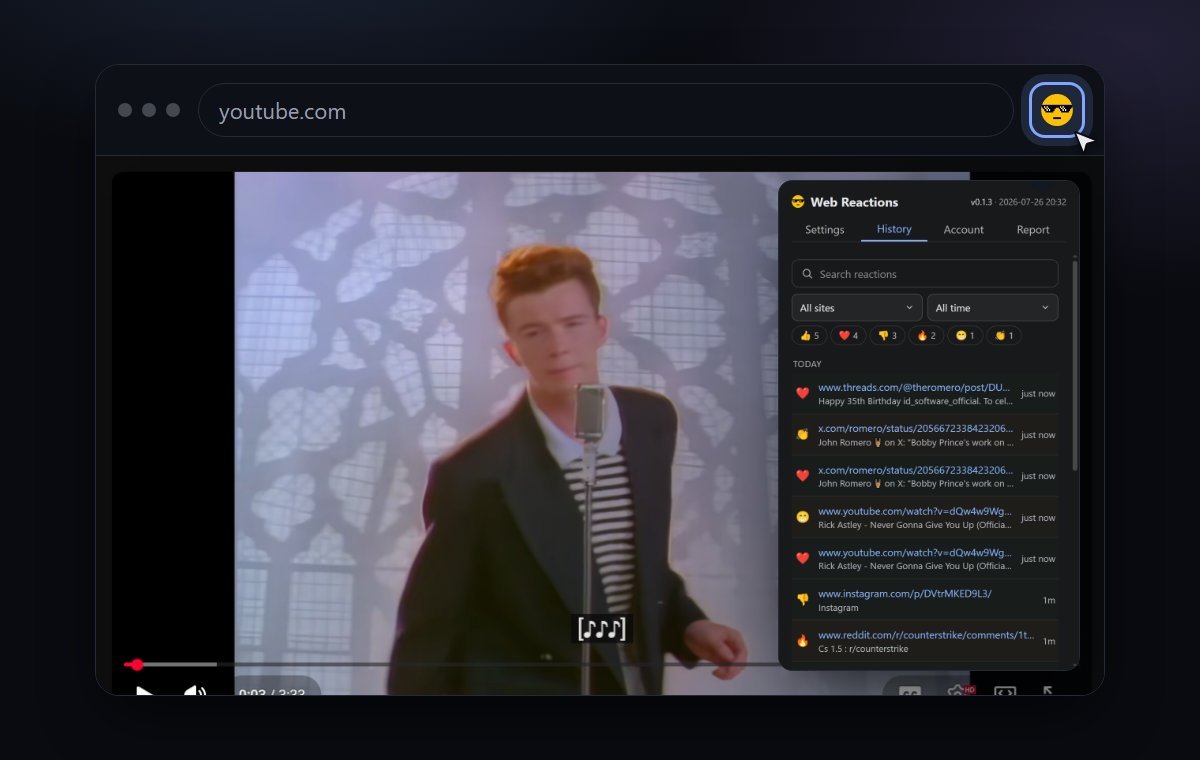
Task: Click the red scrubber dot on the progress bar
Action: [137, 664]
